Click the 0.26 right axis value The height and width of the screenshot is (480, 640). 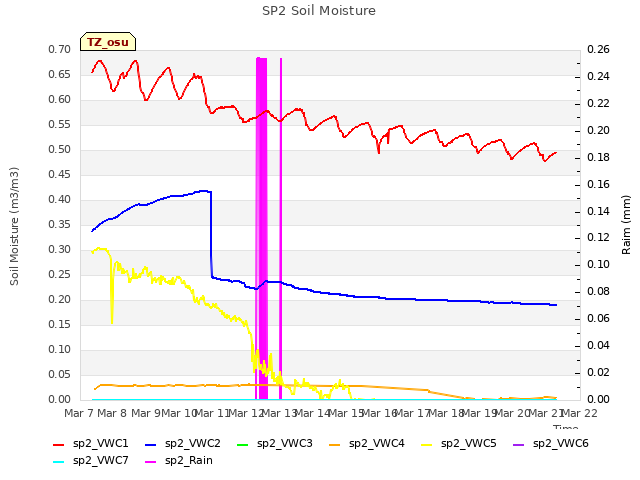[x=598, y=49]
